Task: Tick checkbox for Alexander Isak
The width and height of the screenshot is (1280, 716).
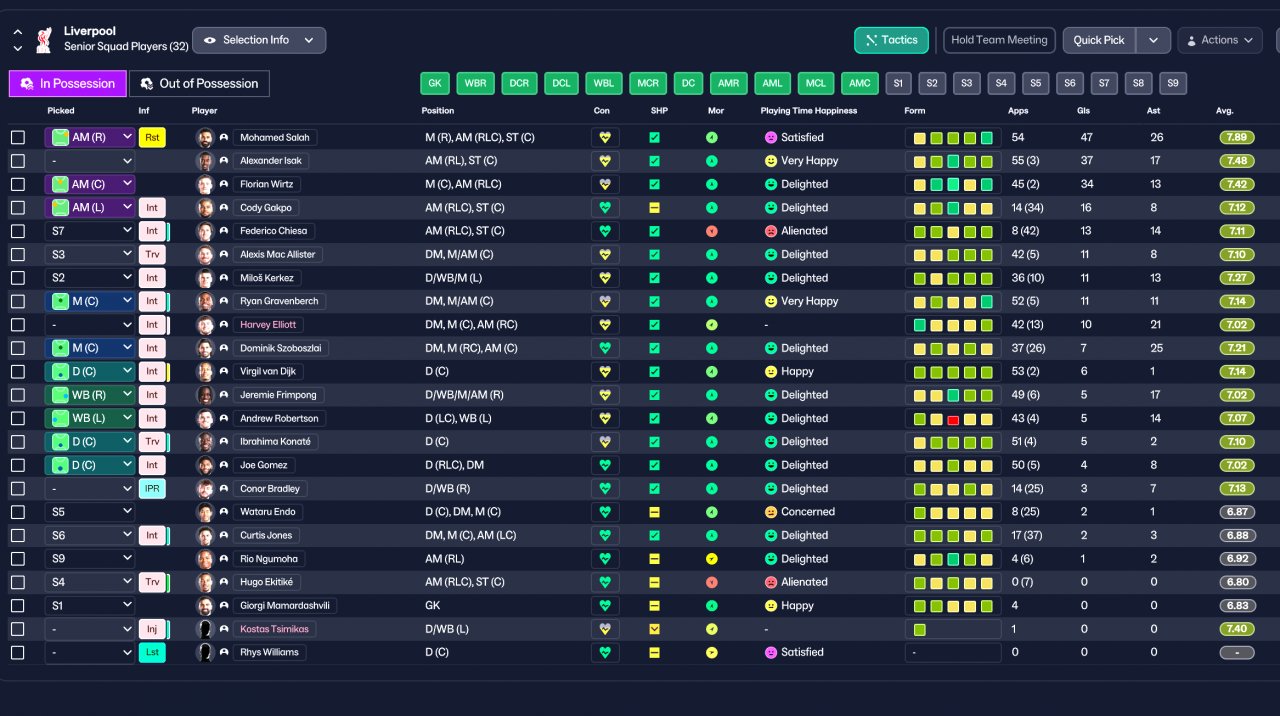Action: tap(18, 161)
